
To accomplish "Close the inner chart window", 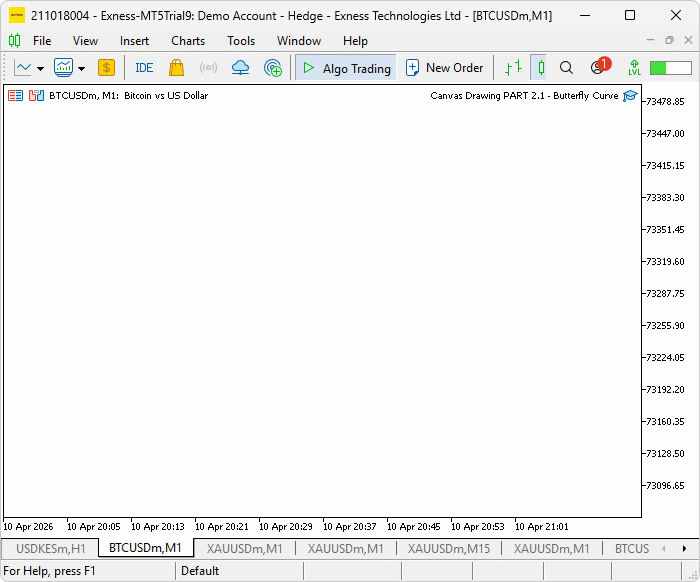I will (688, 40).
